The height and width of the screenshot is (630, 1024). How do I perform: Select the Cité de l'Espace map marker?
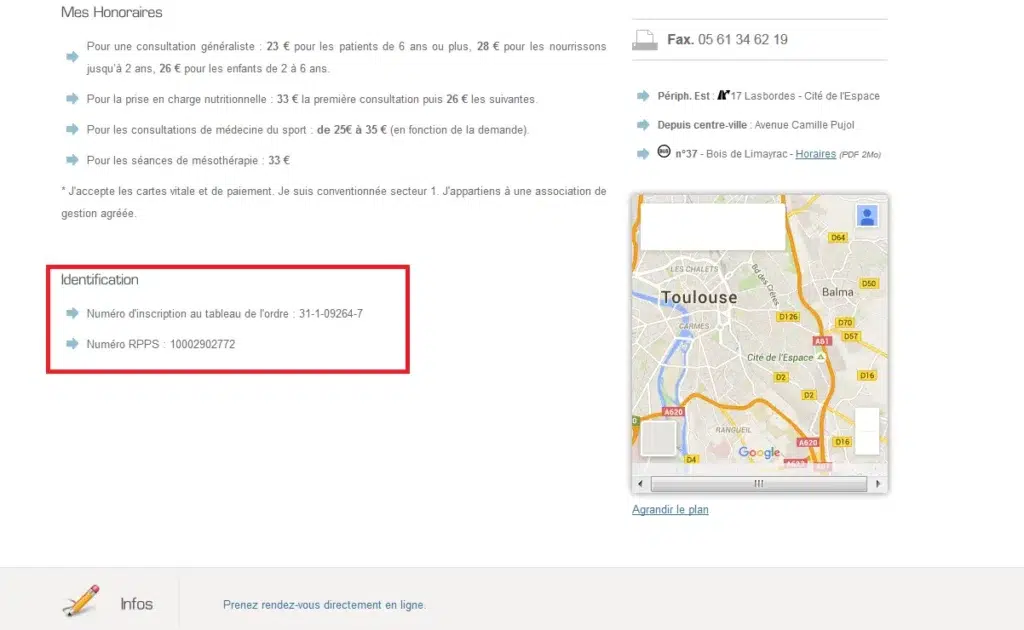click(x=821, y=356)
